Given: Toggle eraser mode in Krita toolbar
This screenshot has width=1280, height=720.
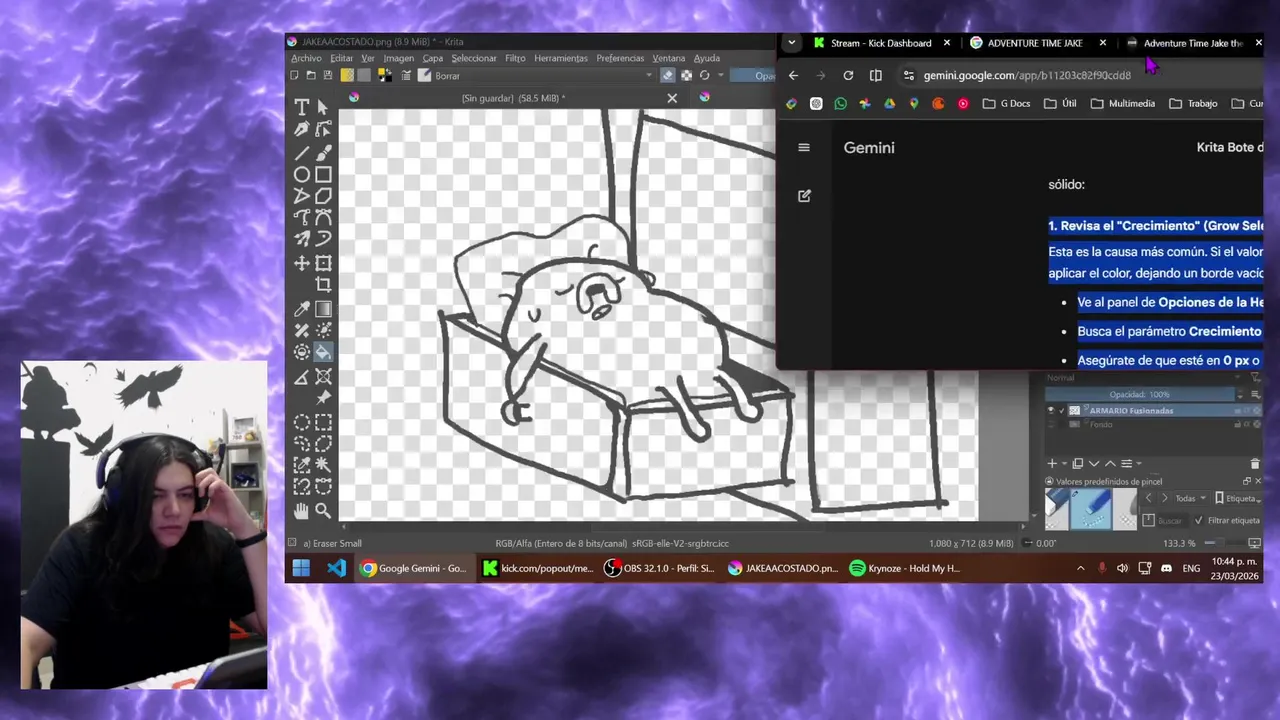Looking at the screenshot, I should click(668, 75).
